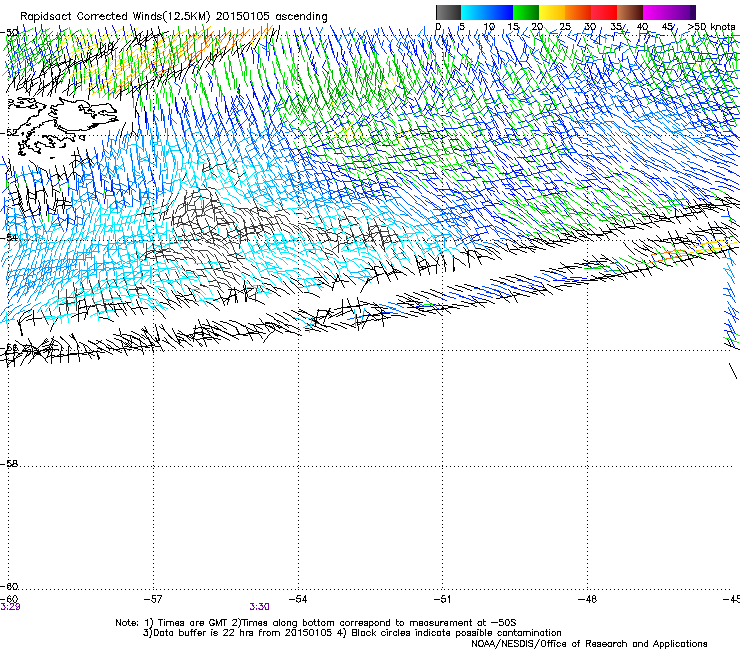Click the brown 35-40 knots legend swatch

[630, 12]
